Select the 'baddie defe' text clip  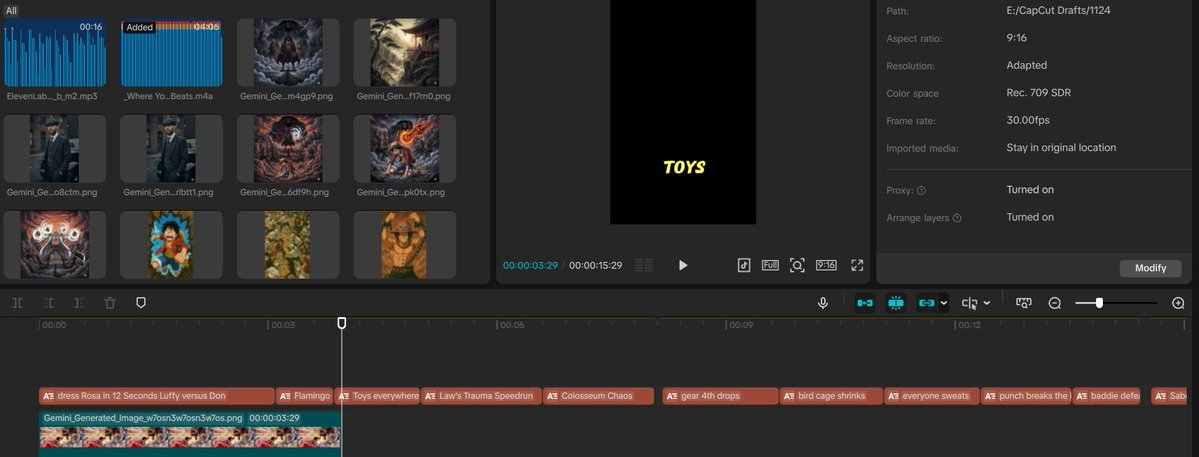click(1106, 396)
